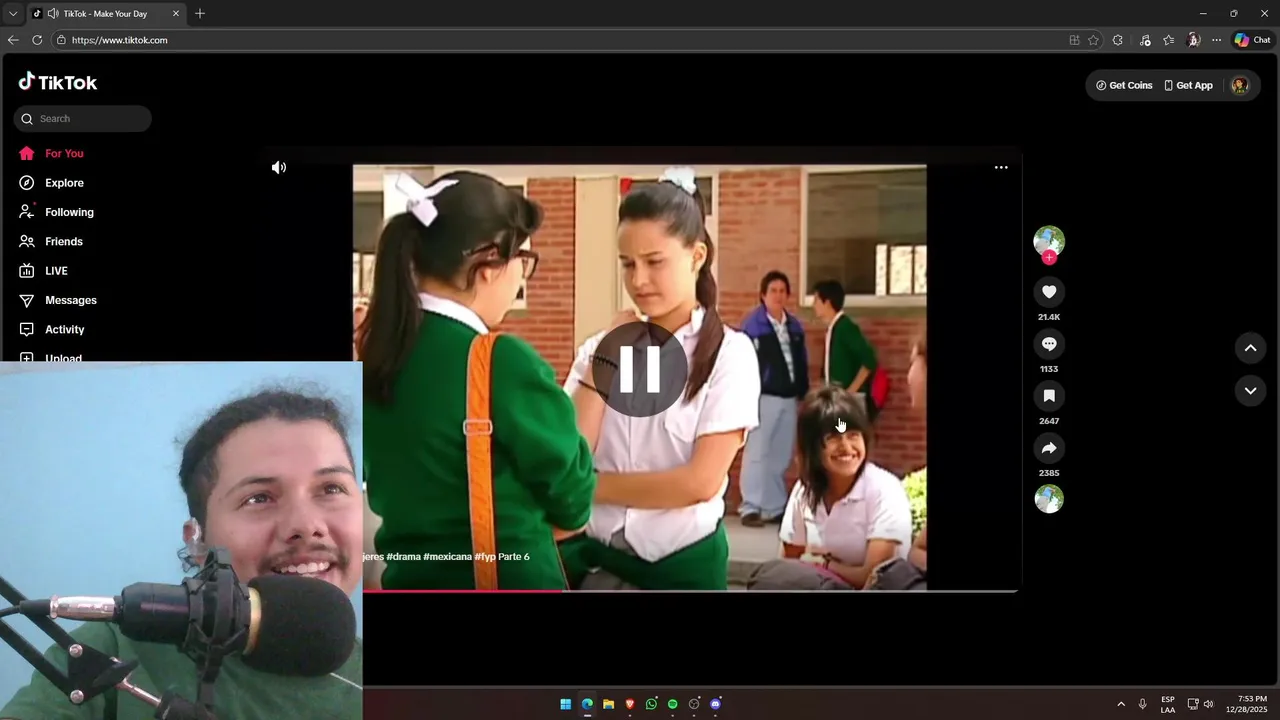Open Brave browser from taskbar
This screenshot has width=1280, height=720.
[x=630, y=704]
